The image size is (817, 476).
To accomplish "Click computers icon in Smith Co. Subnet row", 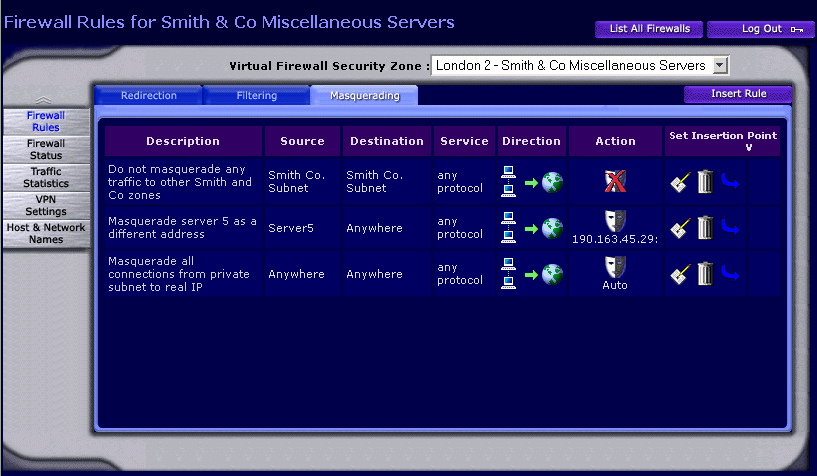I will [x=509, y=181].
